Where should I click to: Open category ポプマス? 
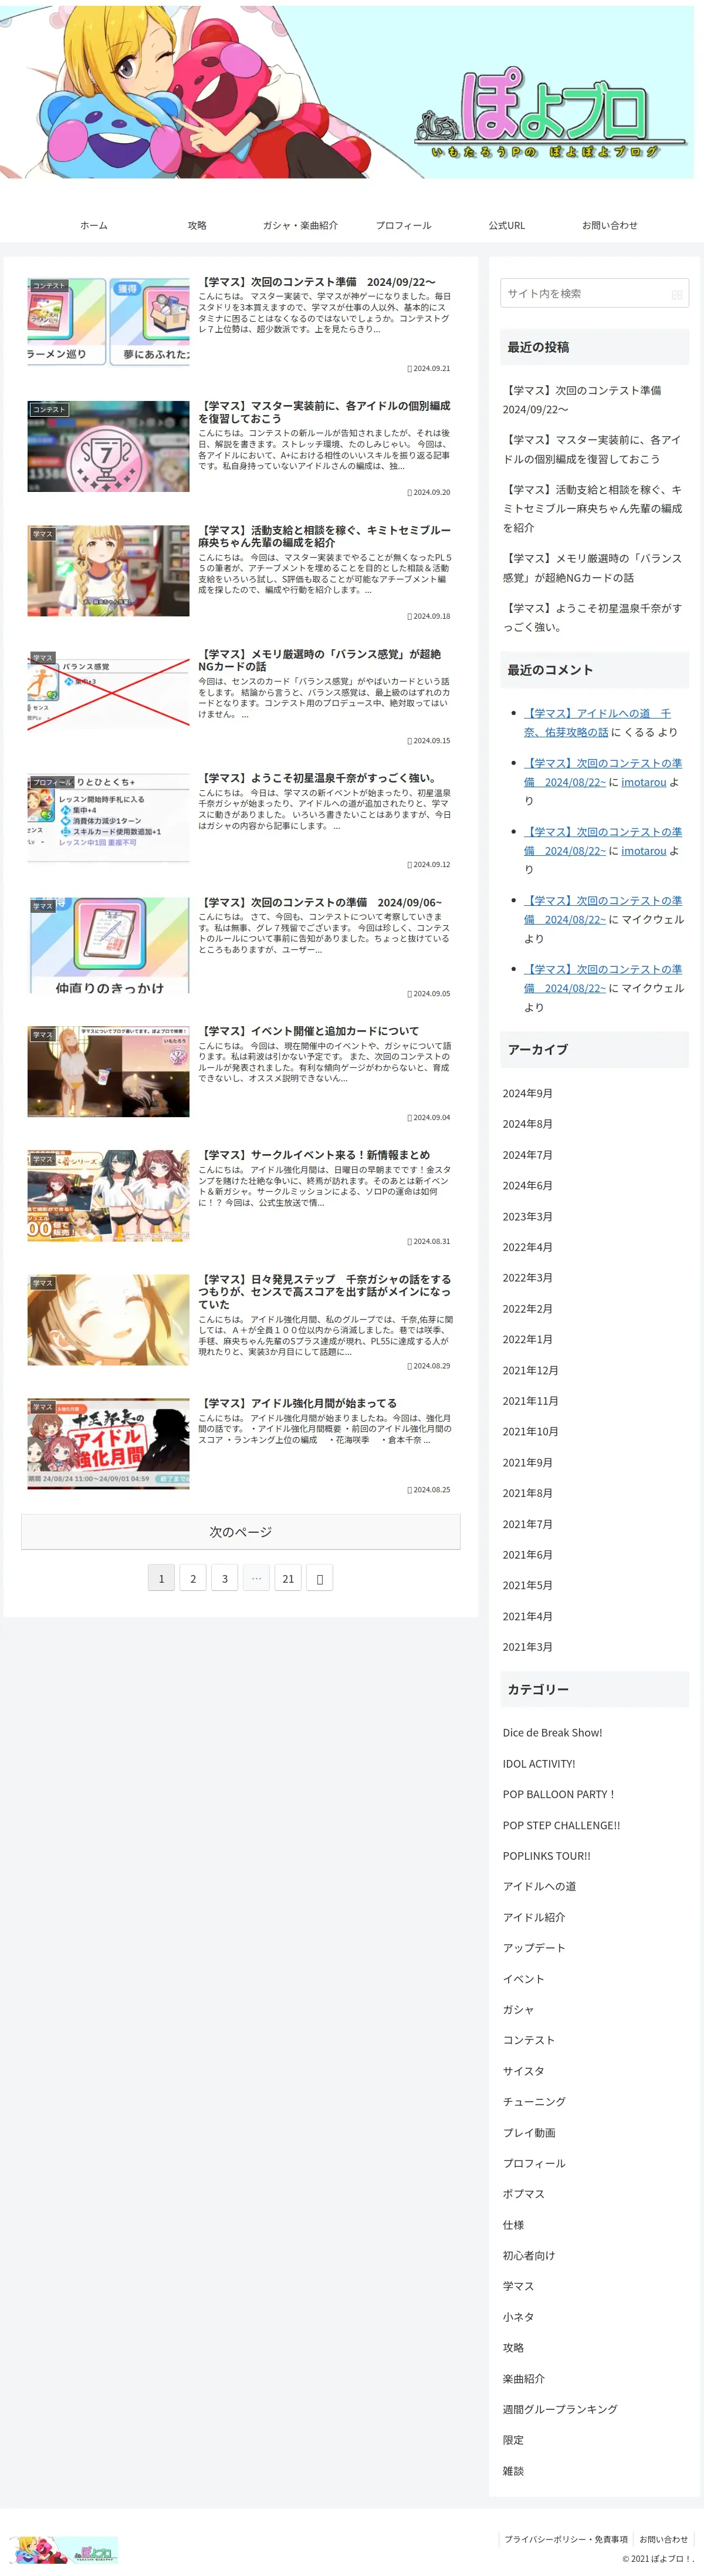(523, 2194)
